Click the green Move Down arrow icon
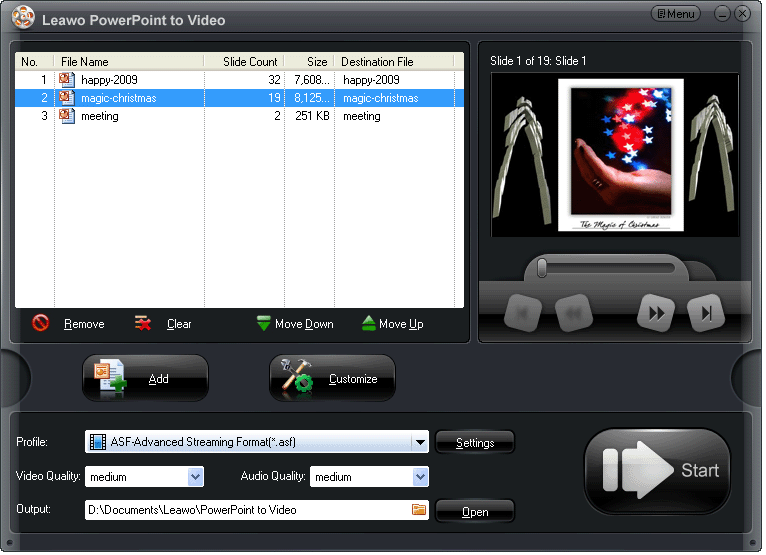 (x=263, y=323)
